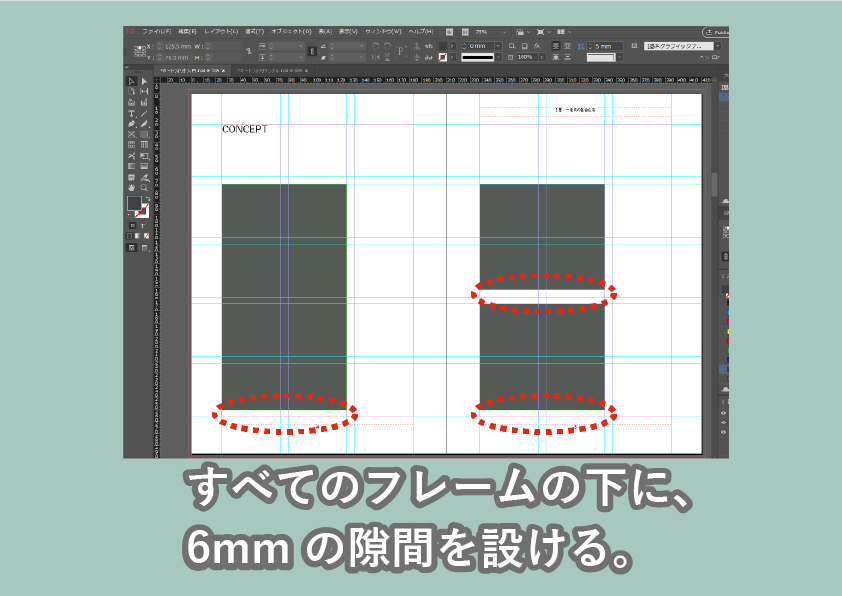Enable wrap around object shape option
The height and width of the screenshot is (596, 842).
click(x=556, y=57)
